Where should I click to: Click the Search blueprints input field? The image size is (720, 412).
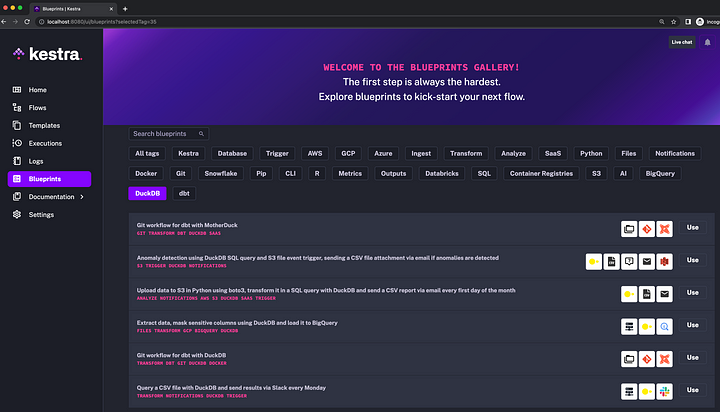pyautogui.click(x=163, y=133)
